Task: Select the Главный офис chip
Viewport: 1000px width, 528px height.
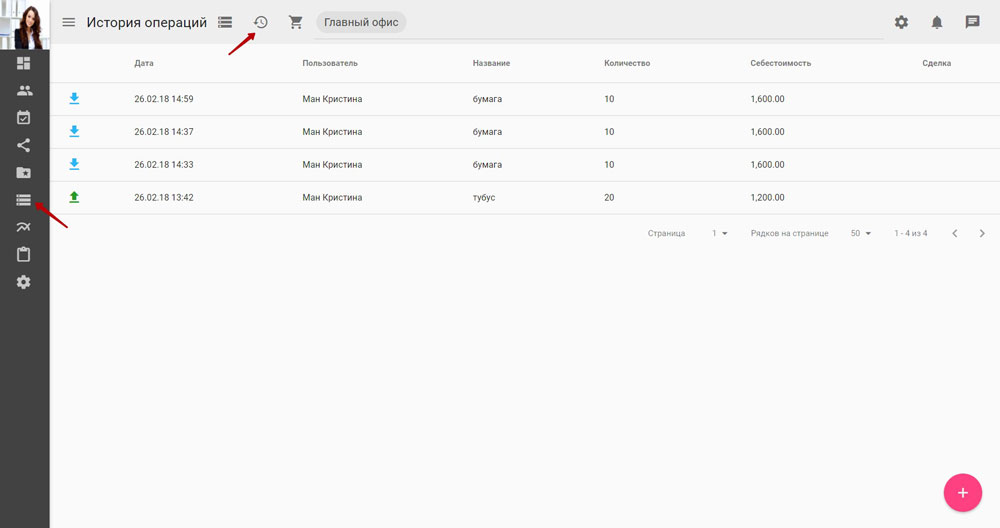Action: (x=361, y=22)
